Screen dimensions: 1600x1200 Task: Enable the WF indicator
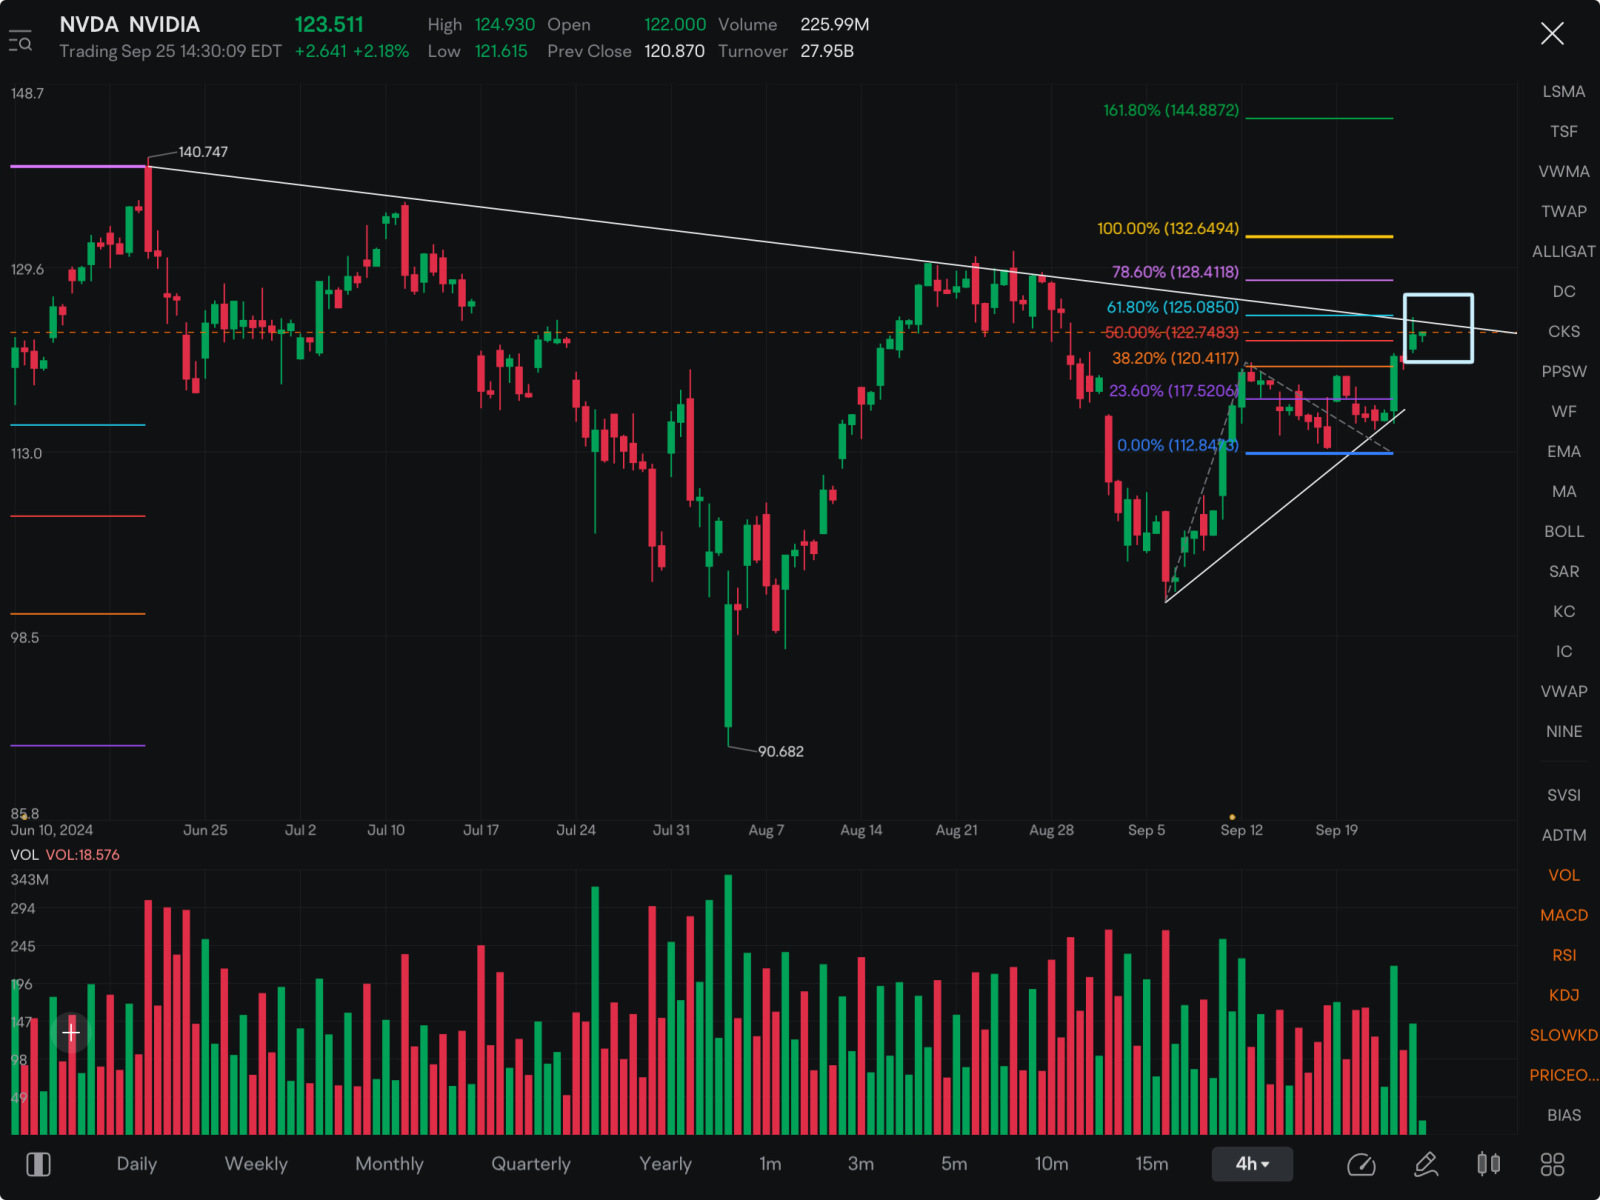[x=1564, y=412]
